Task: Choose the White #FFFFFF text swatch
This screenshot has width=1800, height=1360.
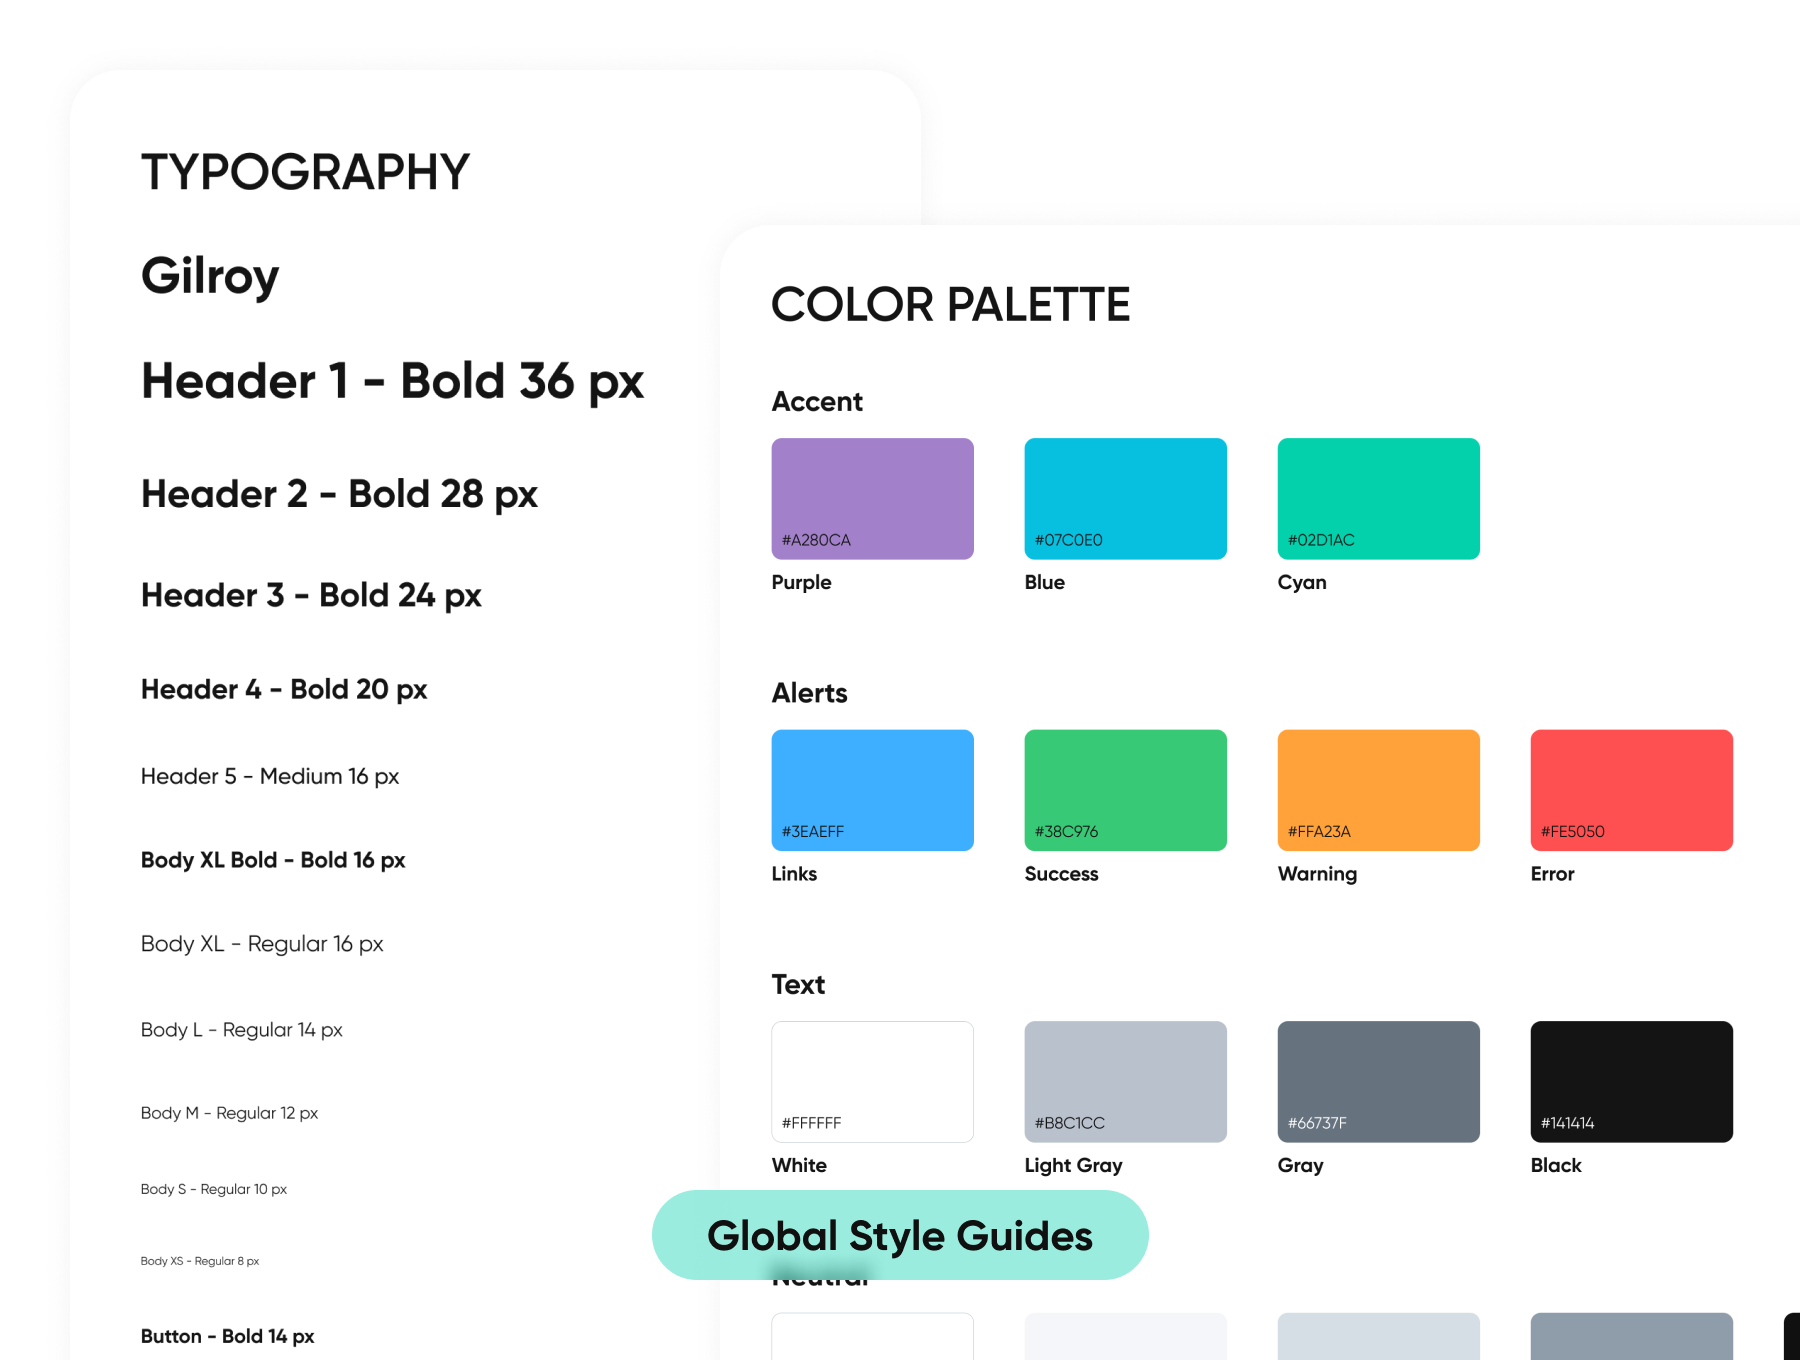Action: pos(872,1081)
